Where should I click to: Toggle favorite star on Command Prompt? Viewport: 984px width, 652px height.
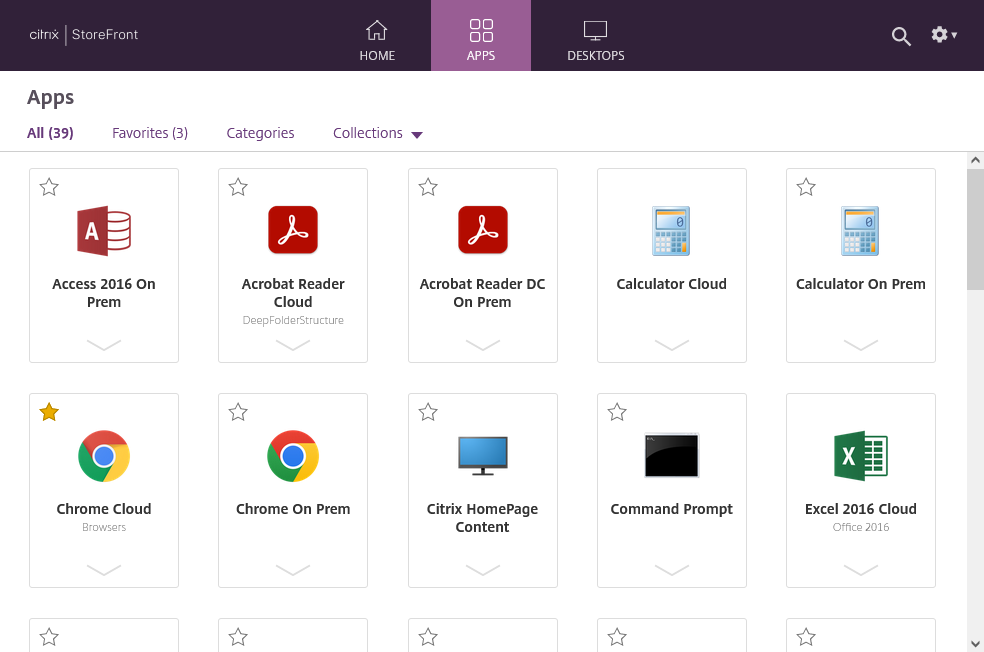617,412
